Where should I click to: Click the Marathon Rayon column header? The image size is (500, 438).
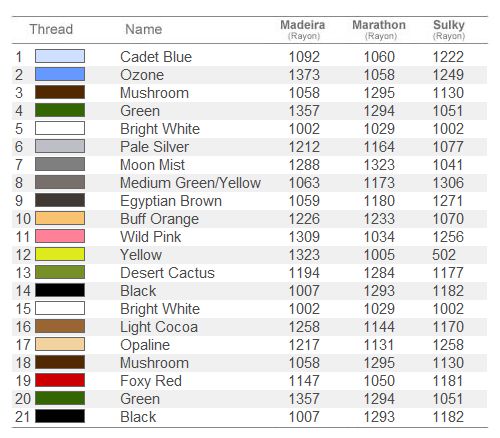tap(379, 30)
